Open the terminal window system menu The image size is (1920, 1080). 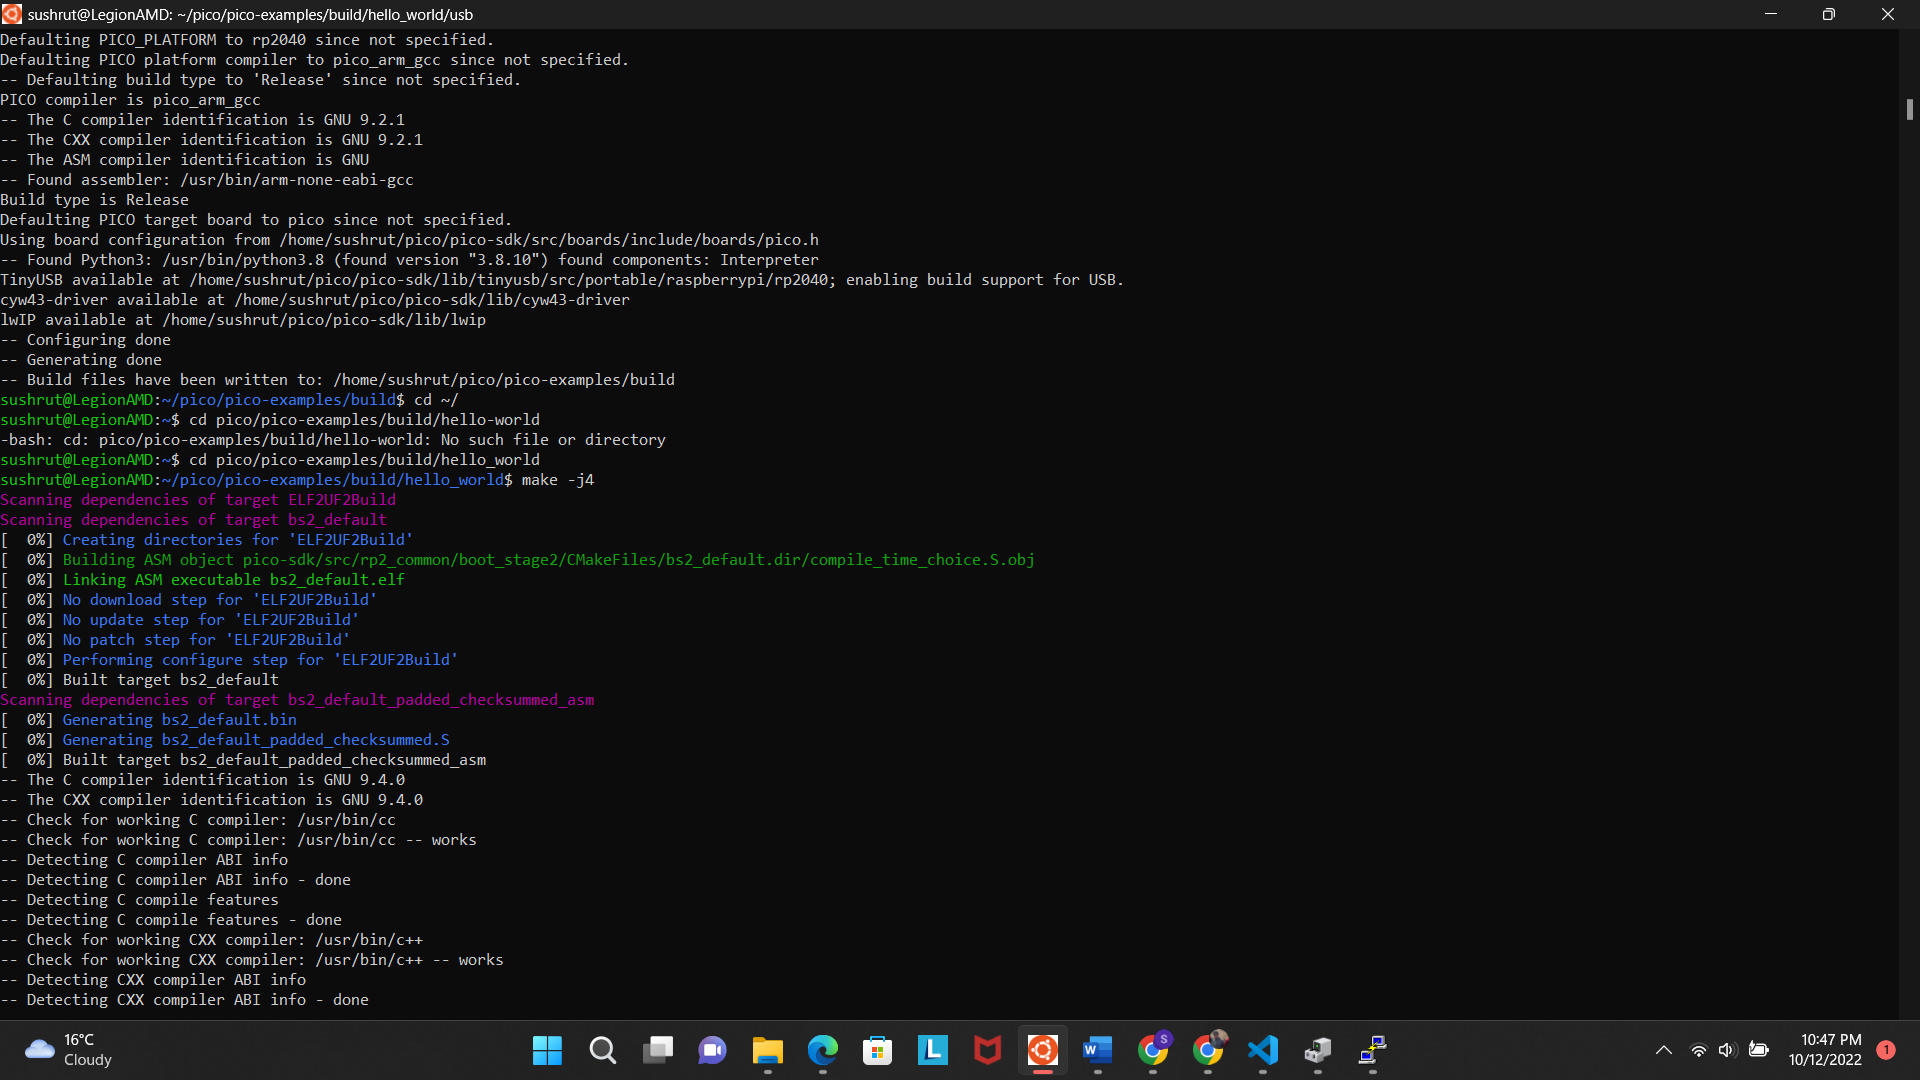tap(12, 14)
